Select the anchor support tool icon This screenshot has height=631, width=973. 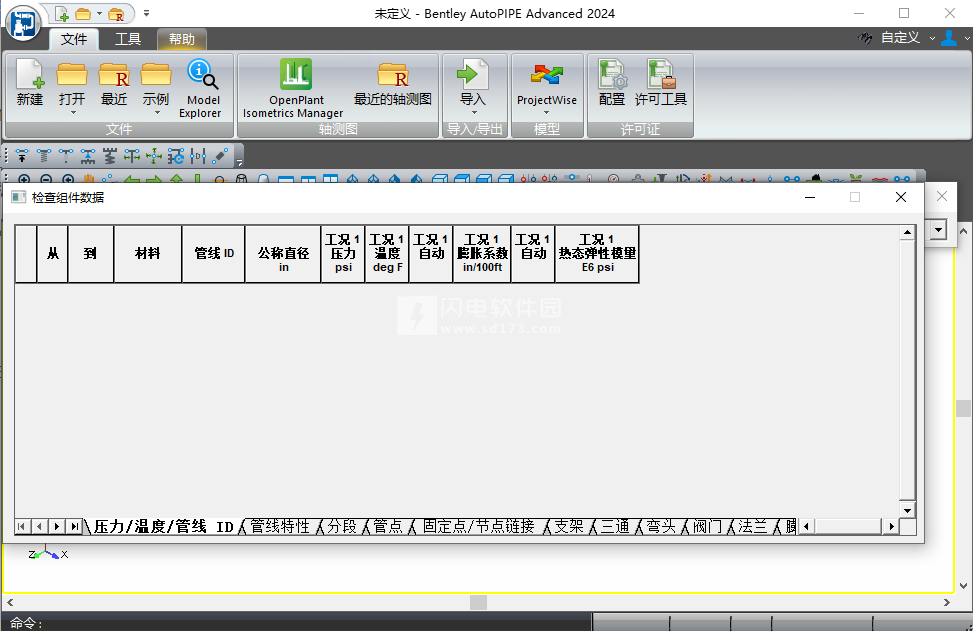coord(22,156)
